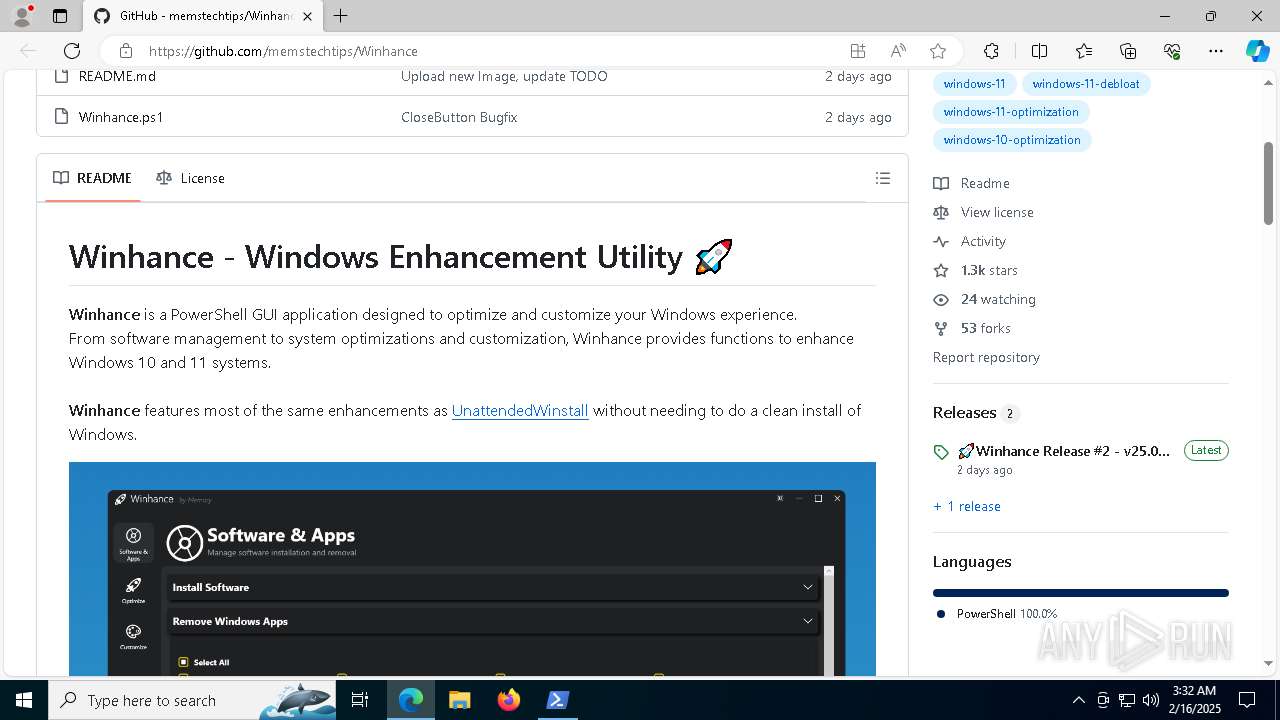This screenshot has width=1280, height=720.
Task: View the 53 forks link
Action: click(x=972, y=328)
